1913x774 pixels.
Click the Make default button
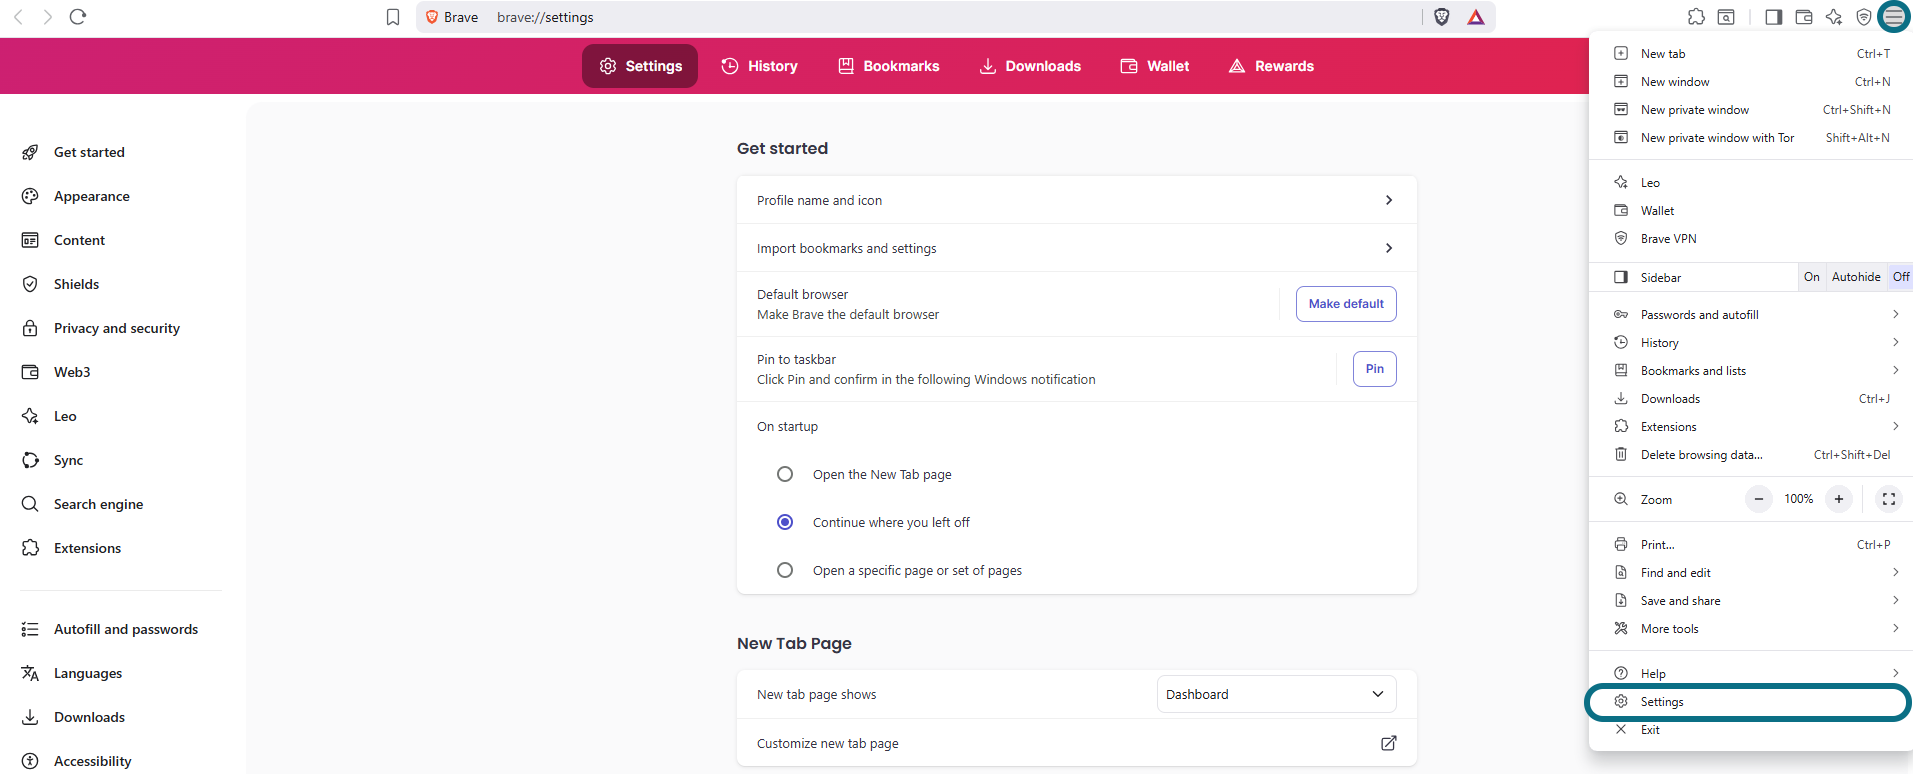click(x=1346, y=304)
